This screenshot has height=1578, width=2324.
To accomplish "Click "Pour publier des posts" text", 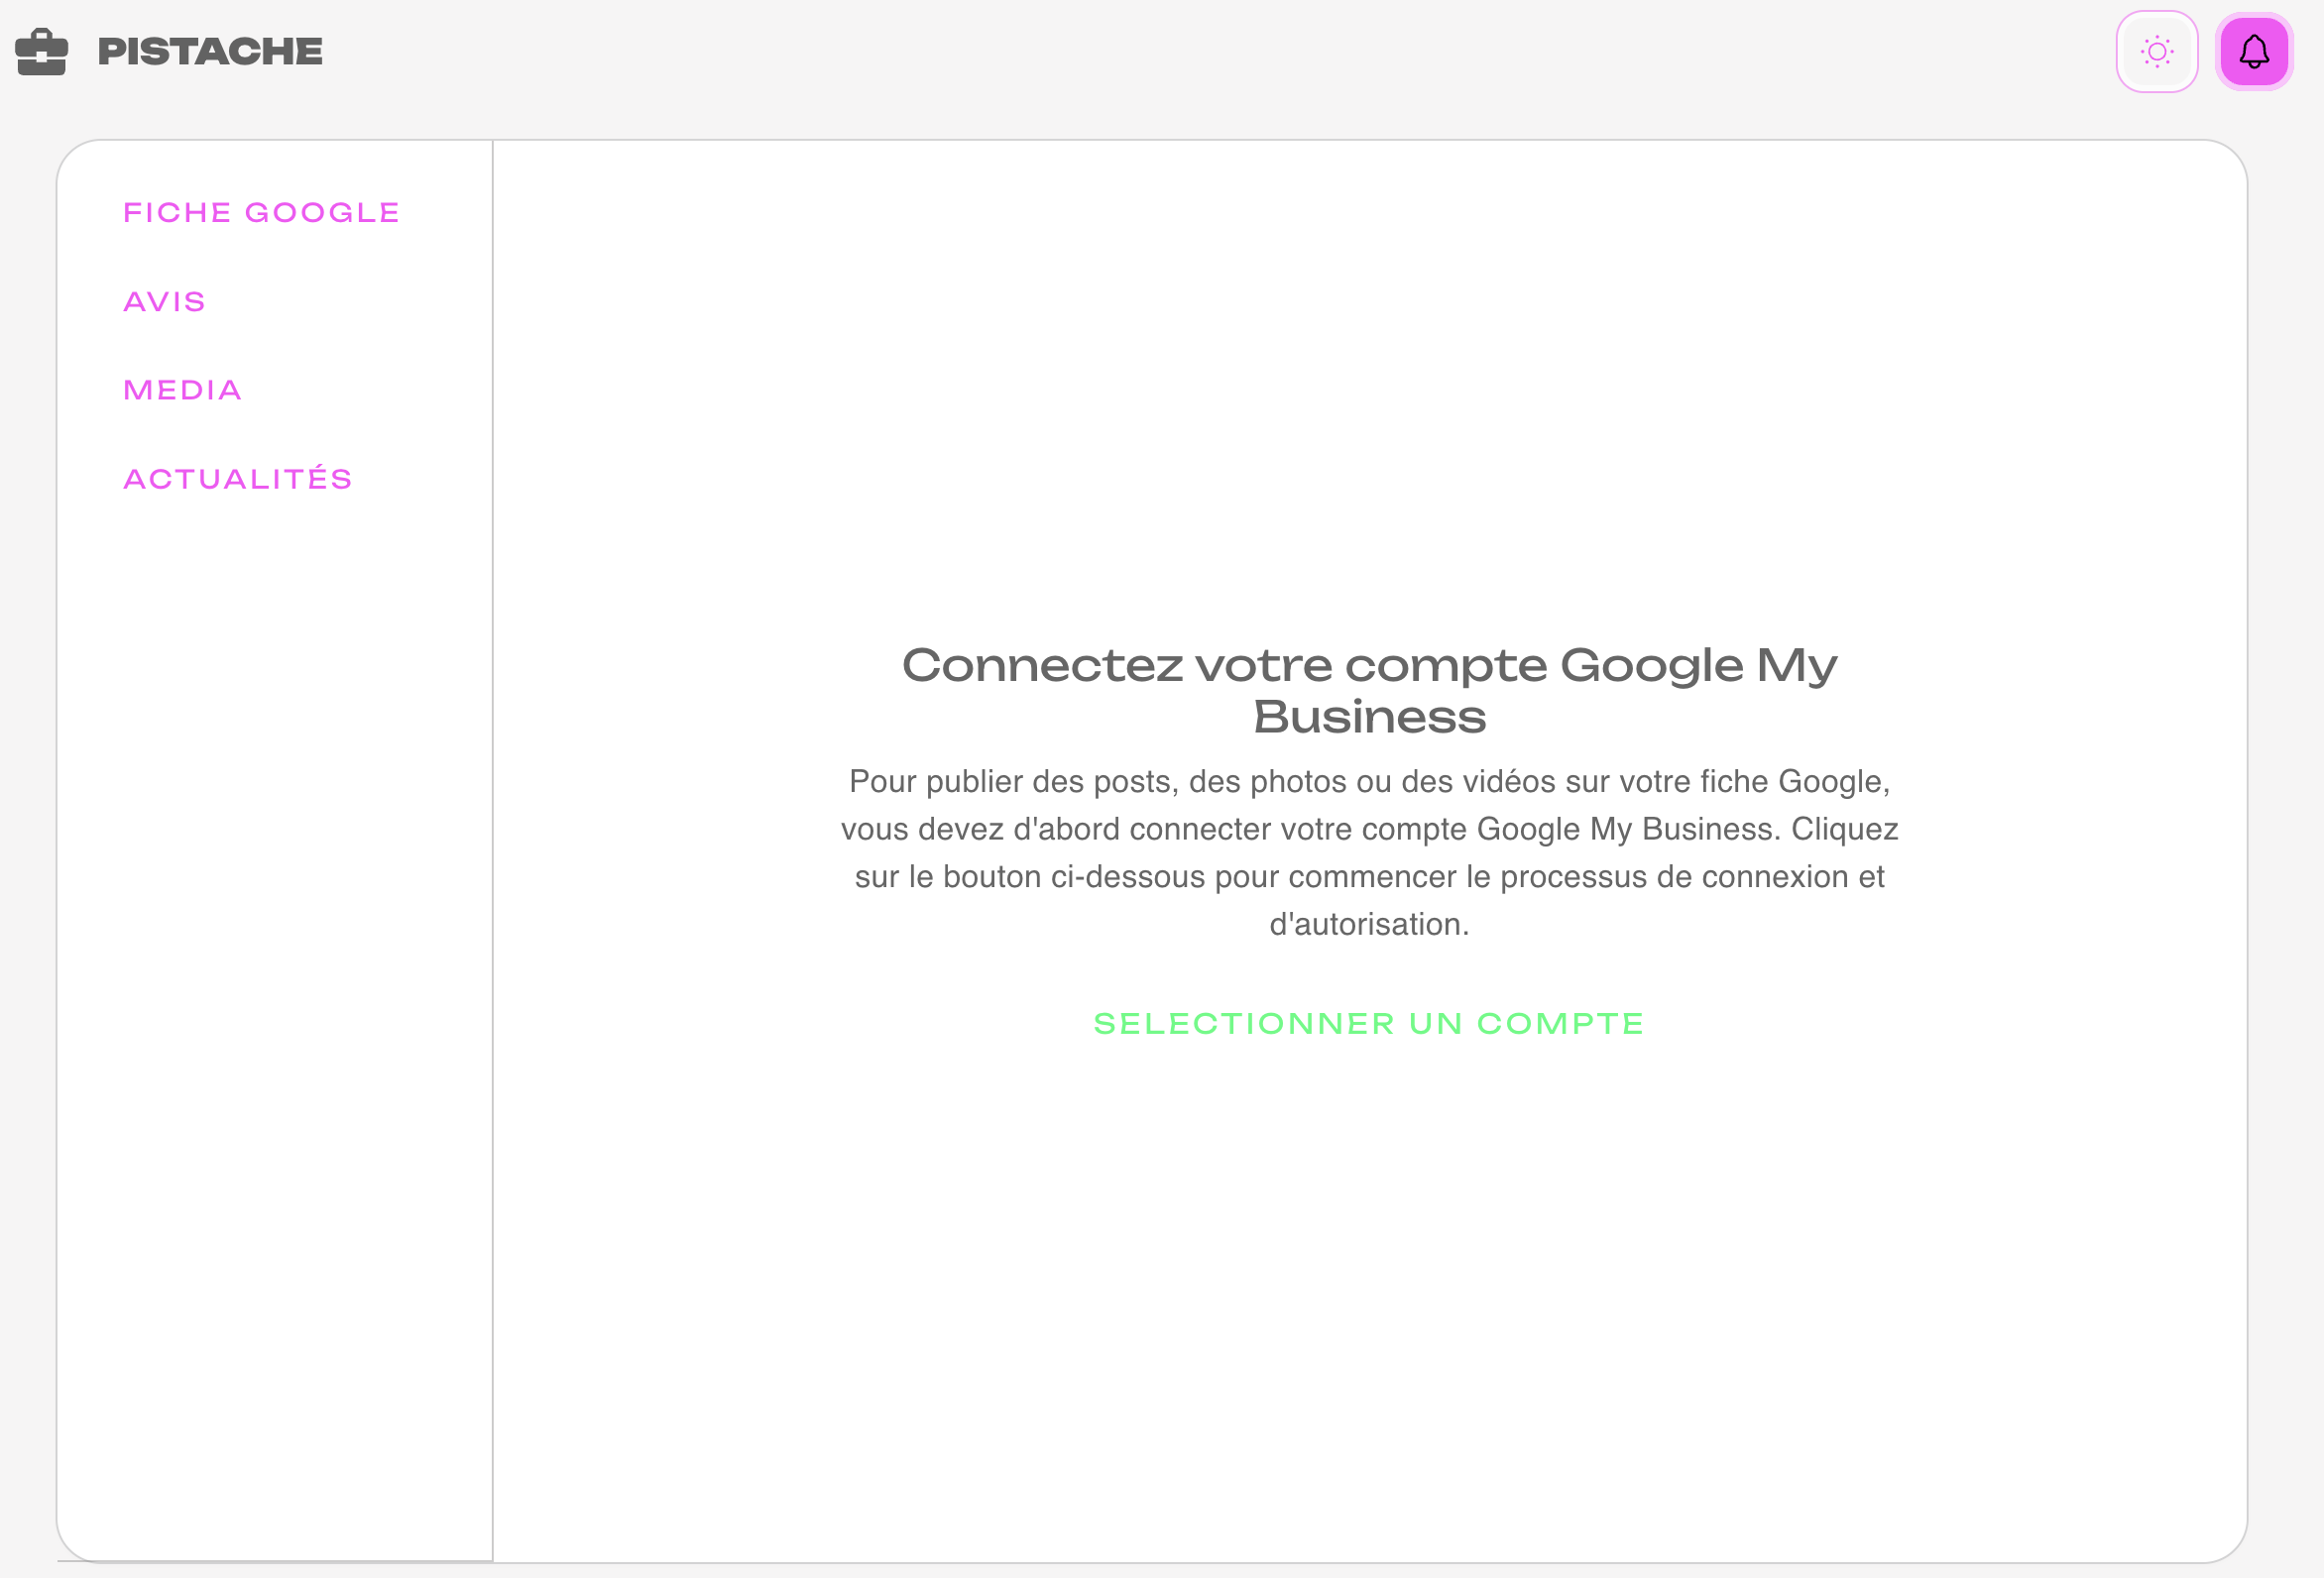I will [1013, 782].
